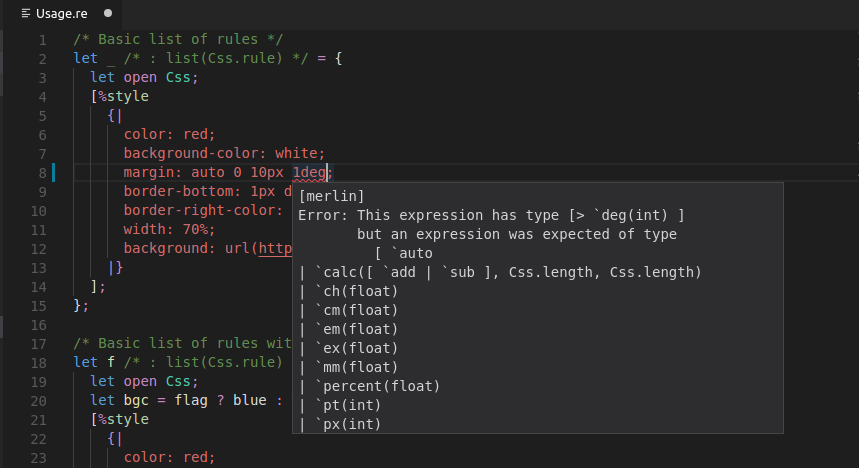The image size is (859, 468).
Task: Click 'background-color: white;' on line 7
Action: point(224,153)
